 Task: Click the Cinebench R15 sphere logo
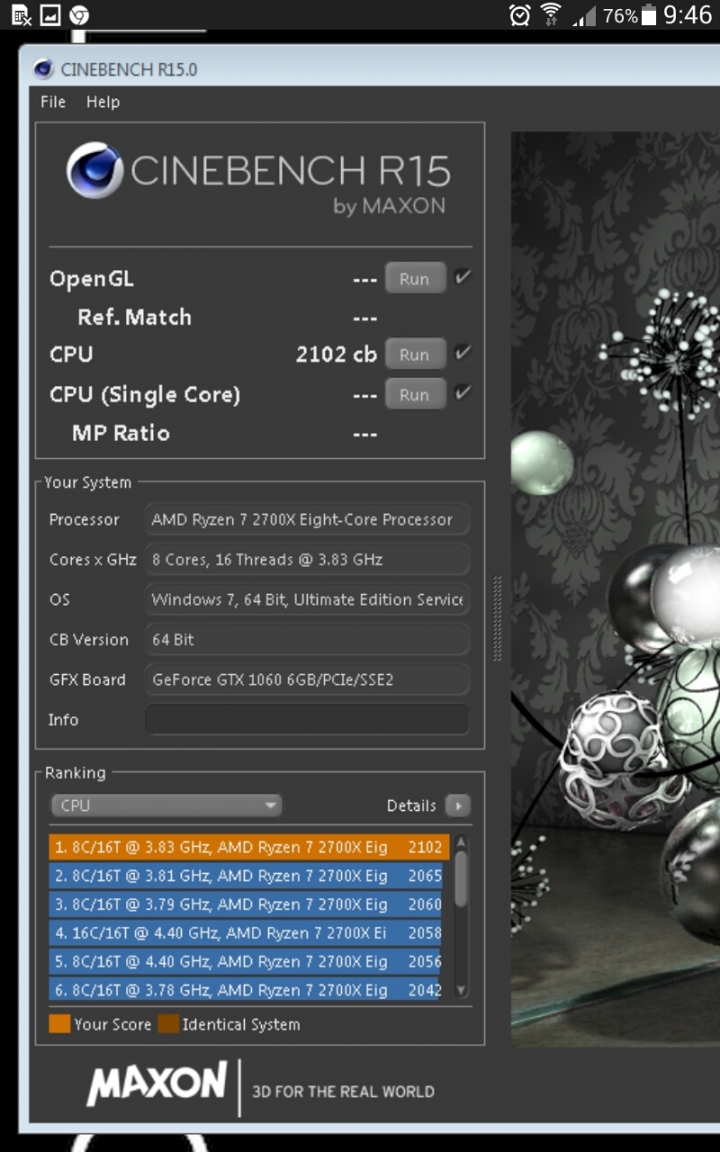pos(94,170)
